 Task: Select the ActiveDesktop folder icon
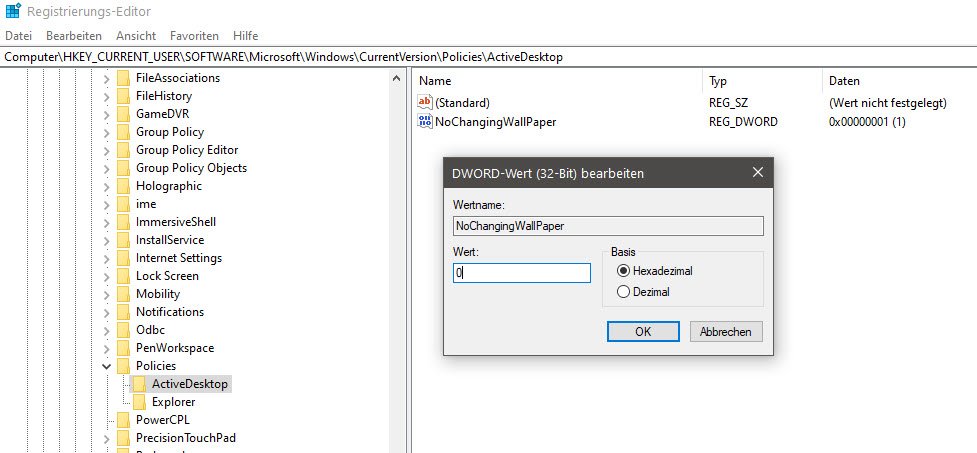pyautogui.click(x=139, y=384)
